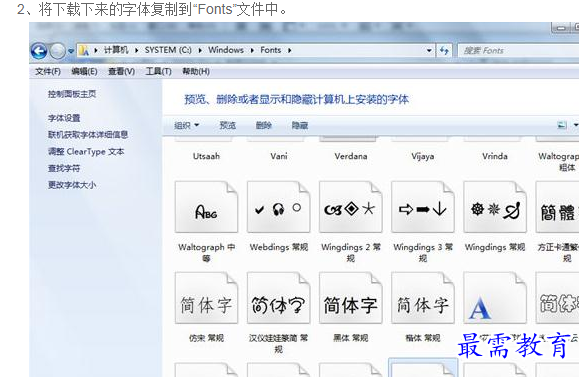
Task: Open the 组织 dropdown in toolbar
Action: [186, 126]
